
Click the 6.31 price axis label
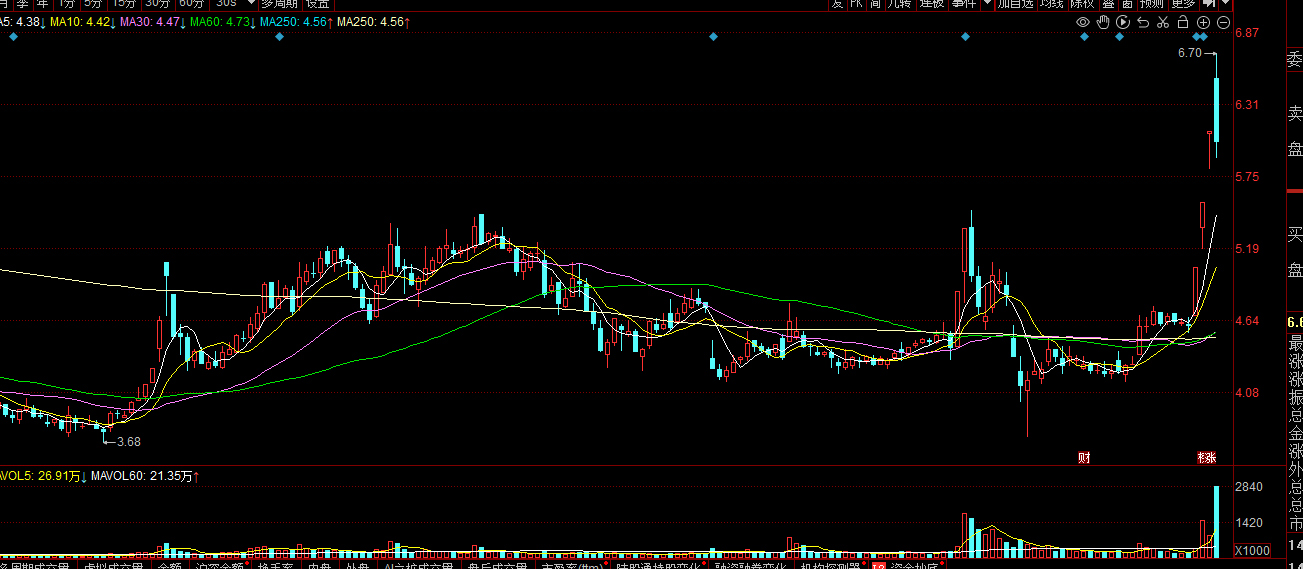point(1246,105)
